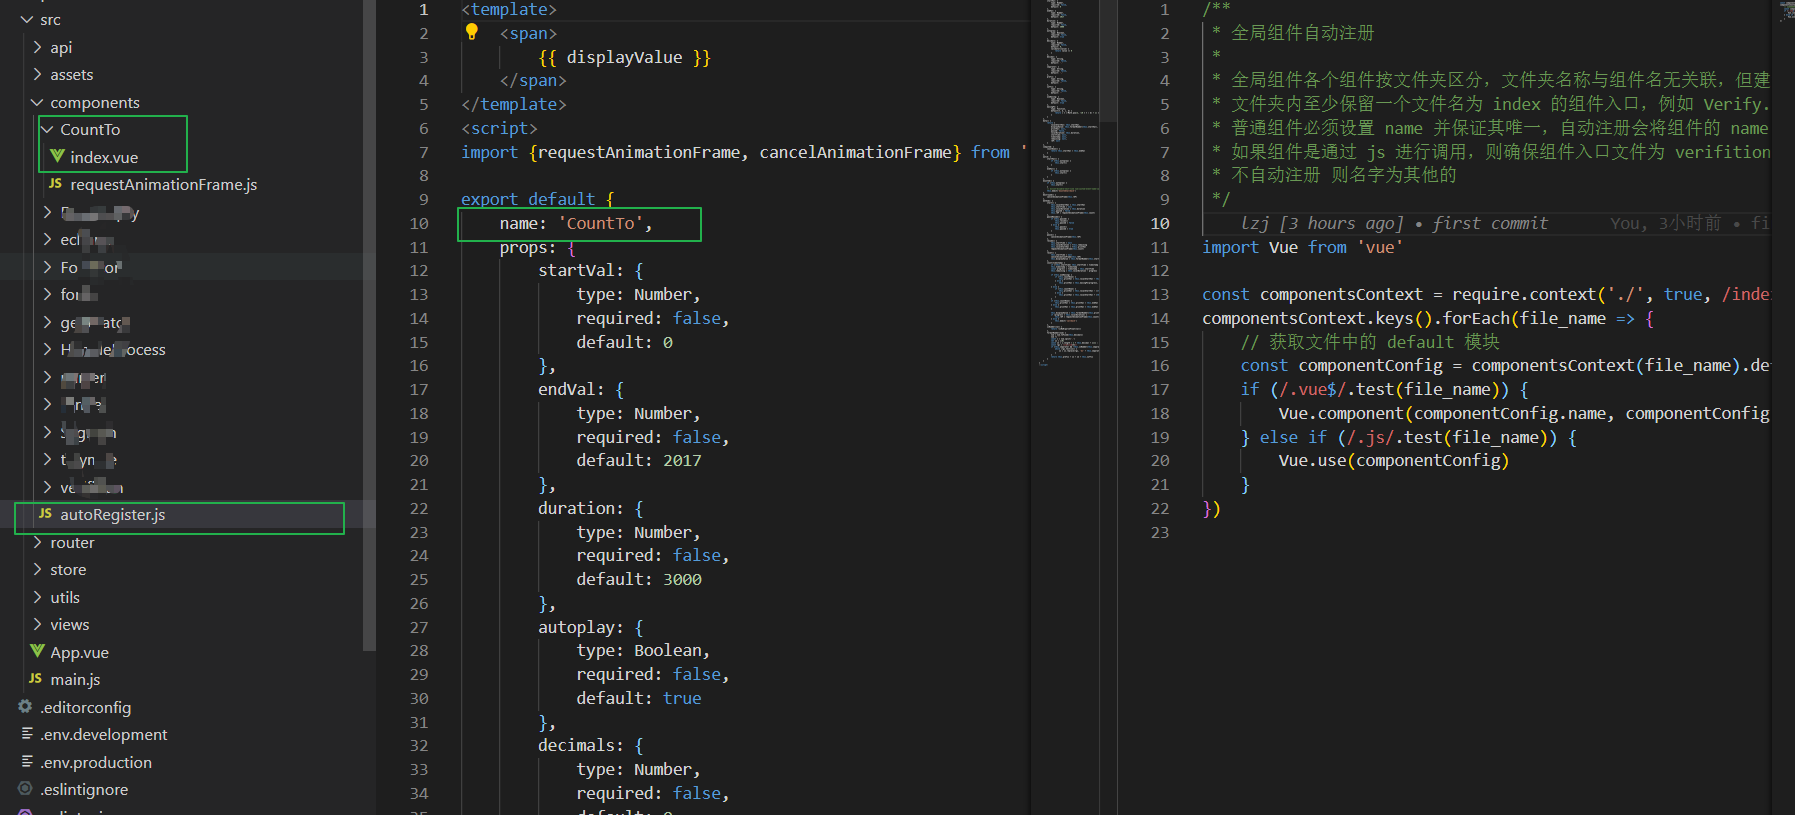Image resolution: width=1795 pixels, height=815 pixels.
Task: Open index.vue in the file tree
Action: (104, 157)
